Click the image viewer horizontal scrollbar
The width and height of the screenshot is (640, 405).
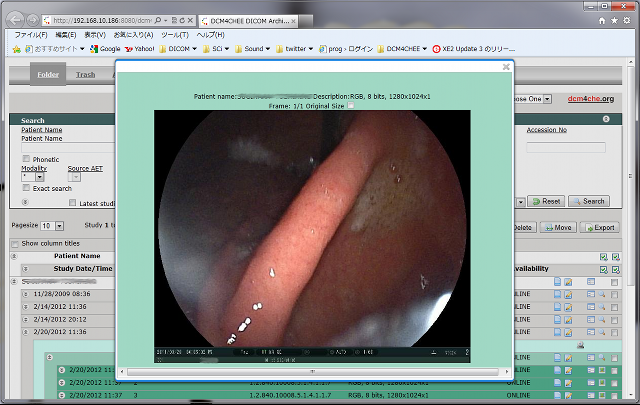pos(313,372)
